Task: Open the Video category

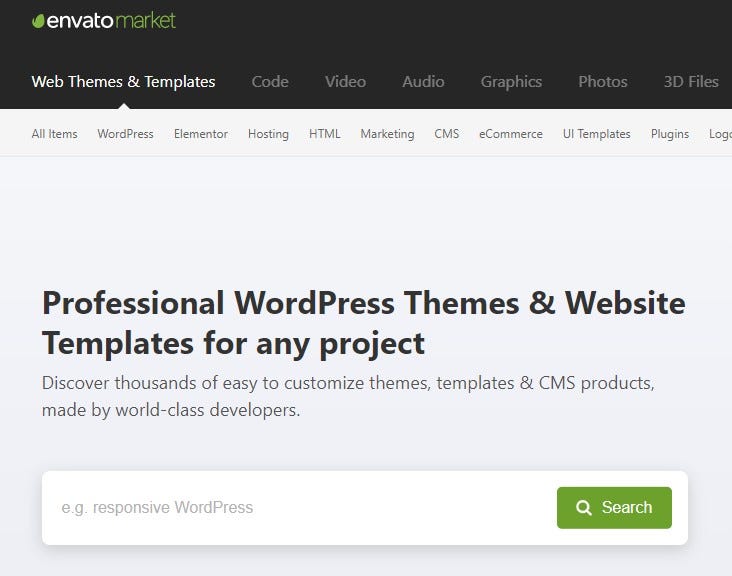Action: pyautogui.click(x=345, y=82)
